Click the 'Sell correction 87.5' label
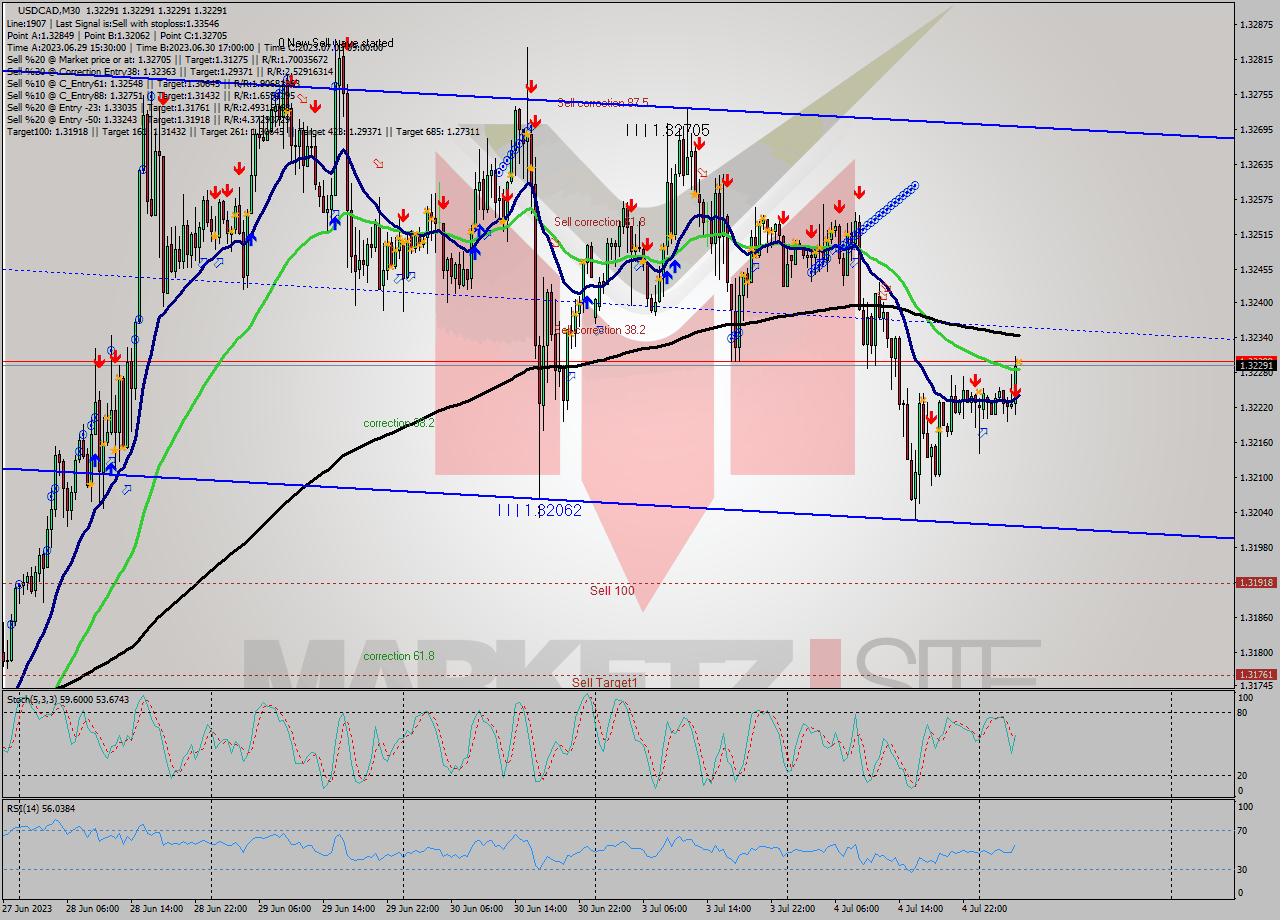Screen dimensions: 1280x920 (603, 103)
